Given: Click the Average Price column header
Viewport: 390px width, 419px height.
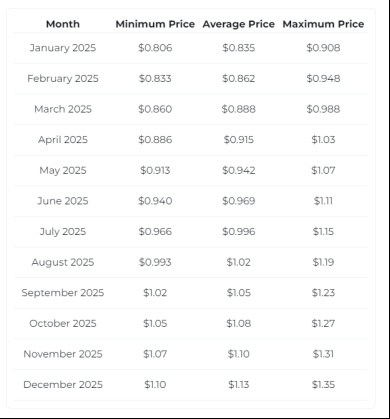Looking at the screenshot, I should (x=239, y=24).
